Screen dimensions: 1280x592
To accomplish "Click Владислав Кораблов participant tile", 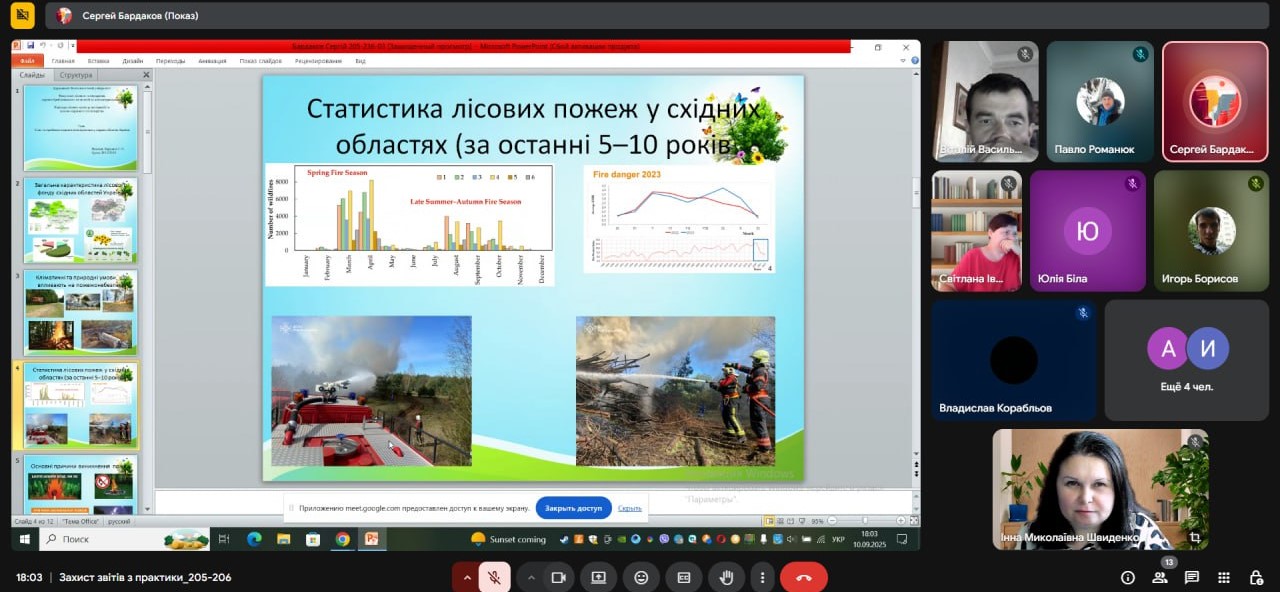I will [x=1013, y=360].
